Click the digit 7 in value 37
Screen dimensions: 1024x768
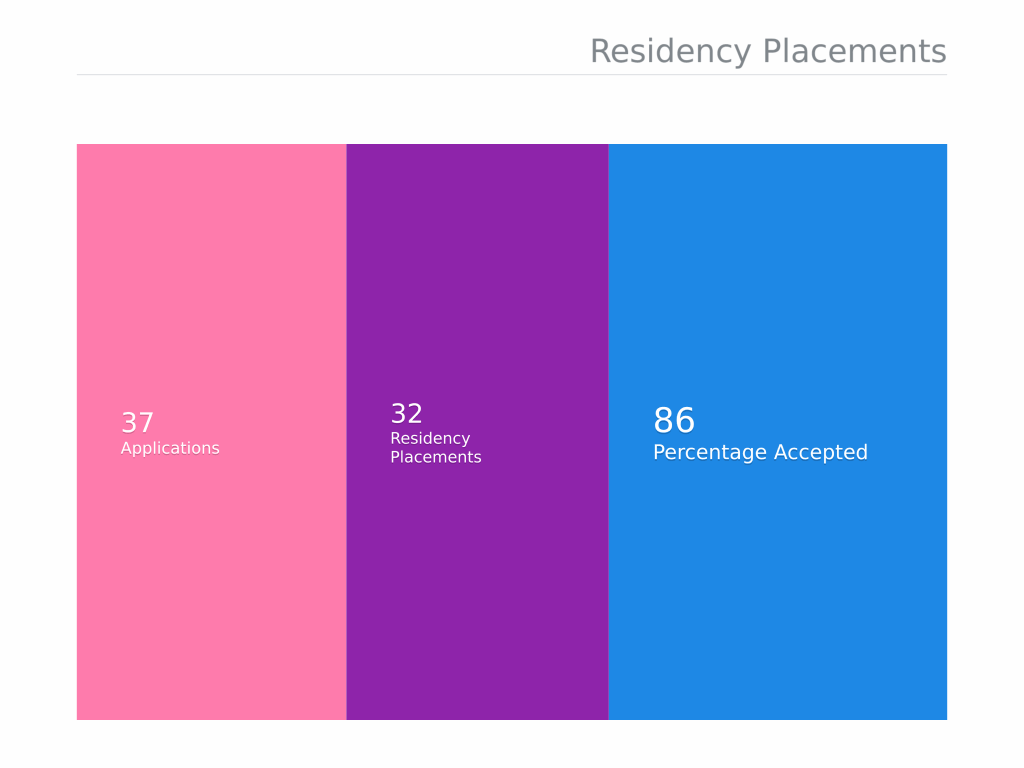pyautogui.click(x=146, y=423)
